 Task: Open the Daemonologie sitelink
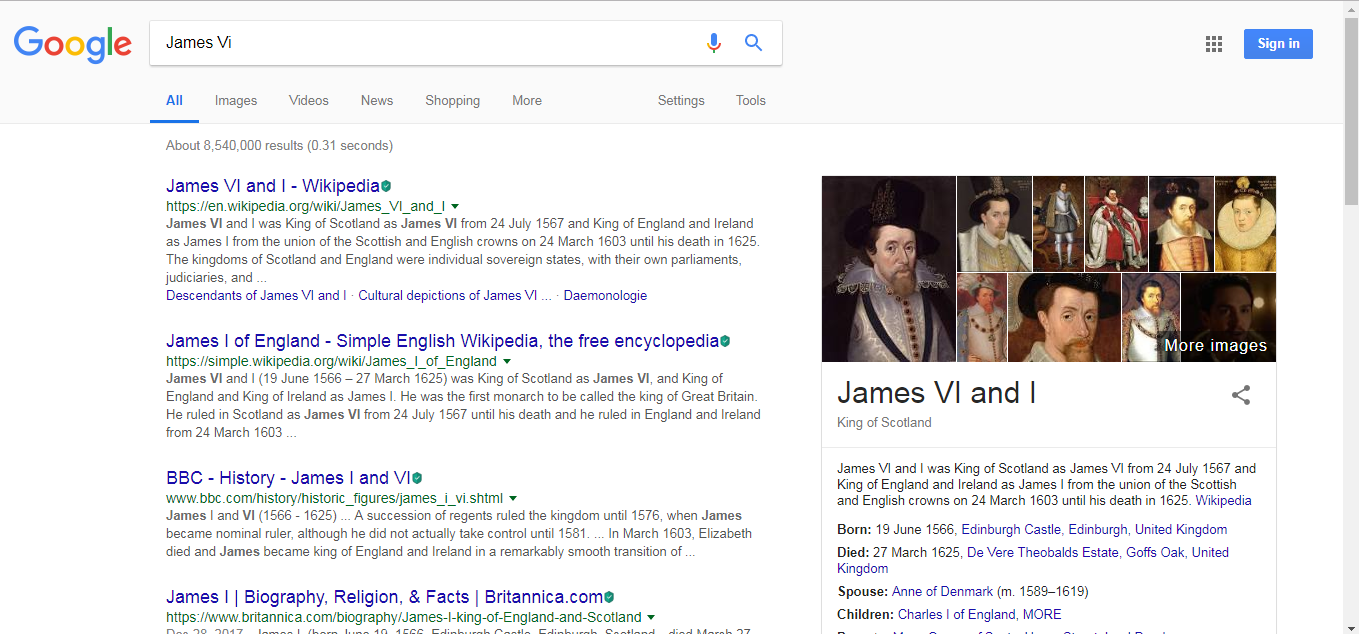(605, 295)
